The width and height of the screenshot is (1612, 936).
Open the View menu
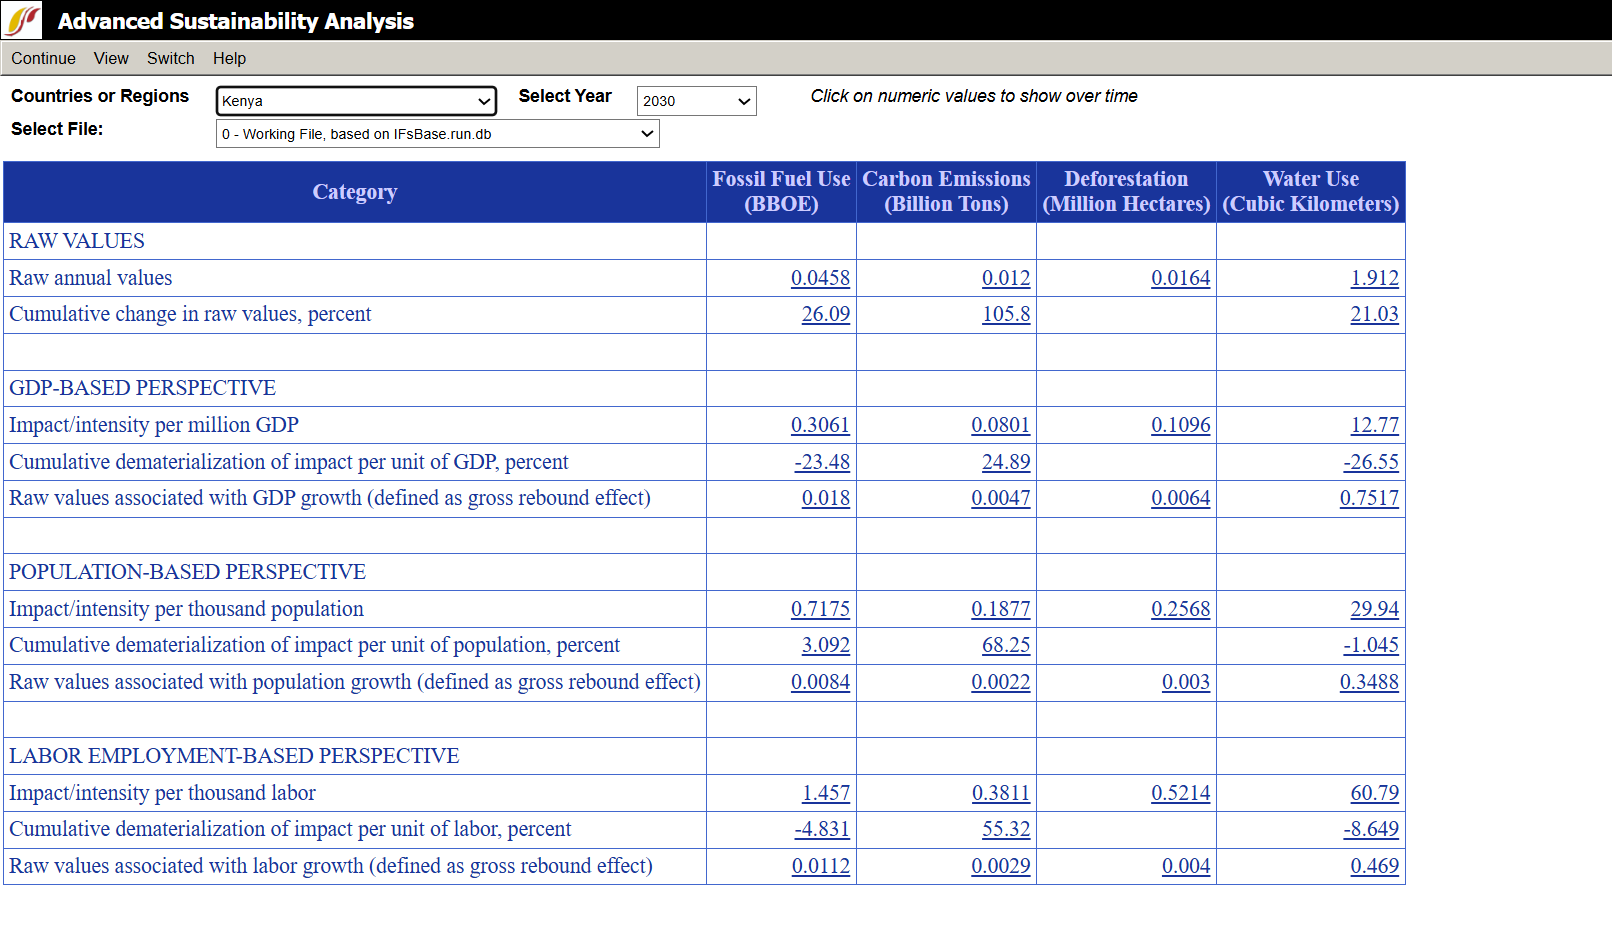pyautogui.click(x=111, y=58)
